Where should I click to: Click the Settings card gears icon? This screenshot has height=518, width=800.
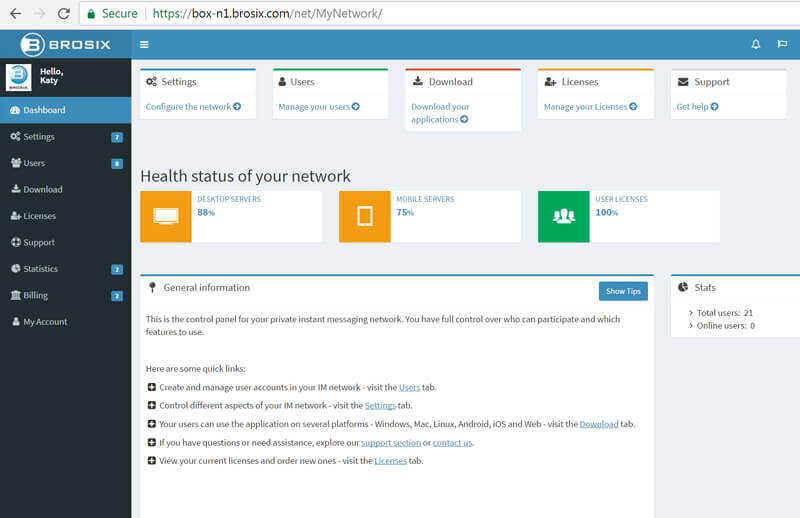pyautogui.click(x=152, y=82)
